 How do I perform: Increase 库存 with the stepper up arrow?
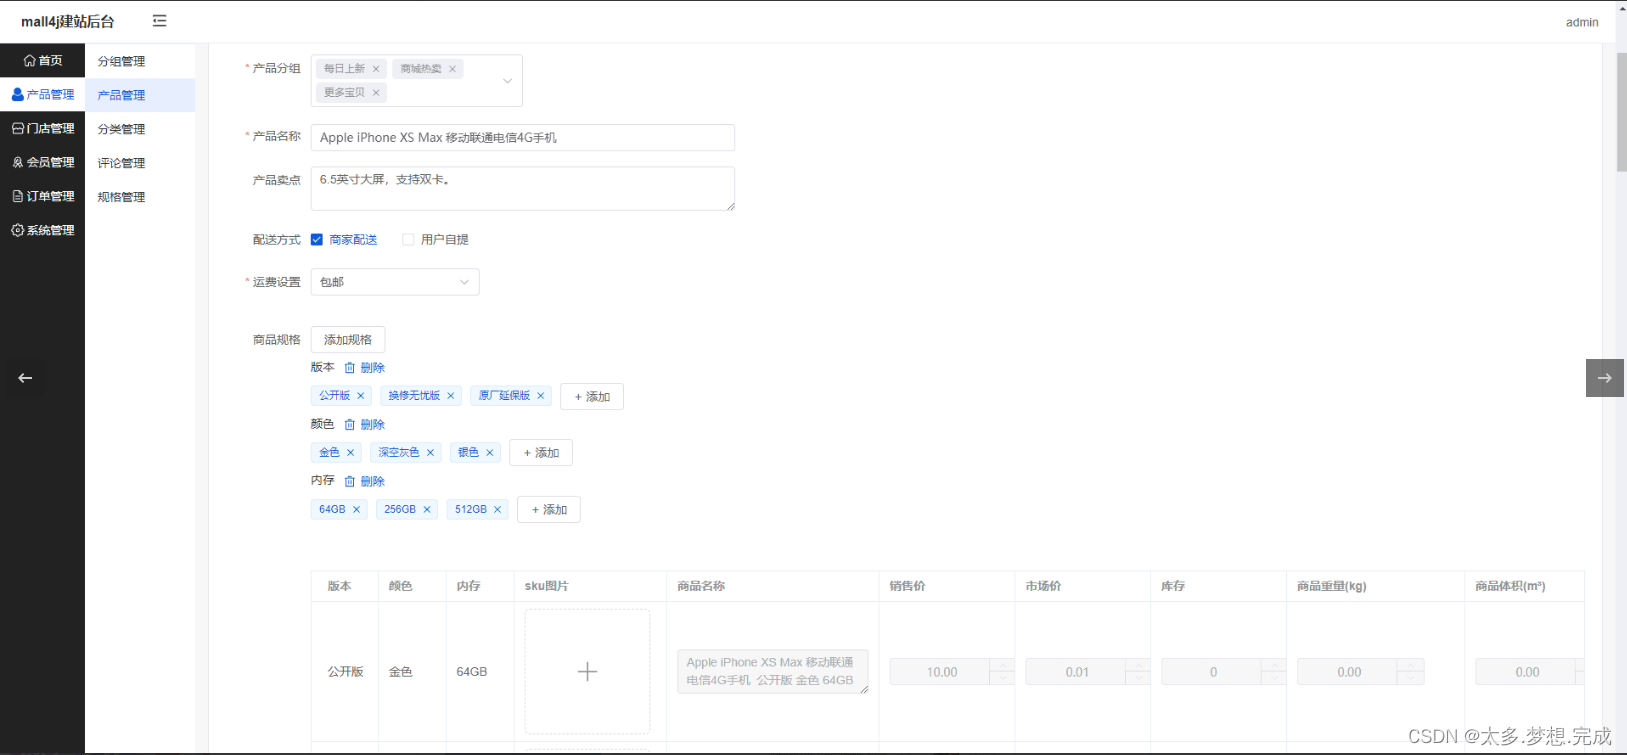1274,665
